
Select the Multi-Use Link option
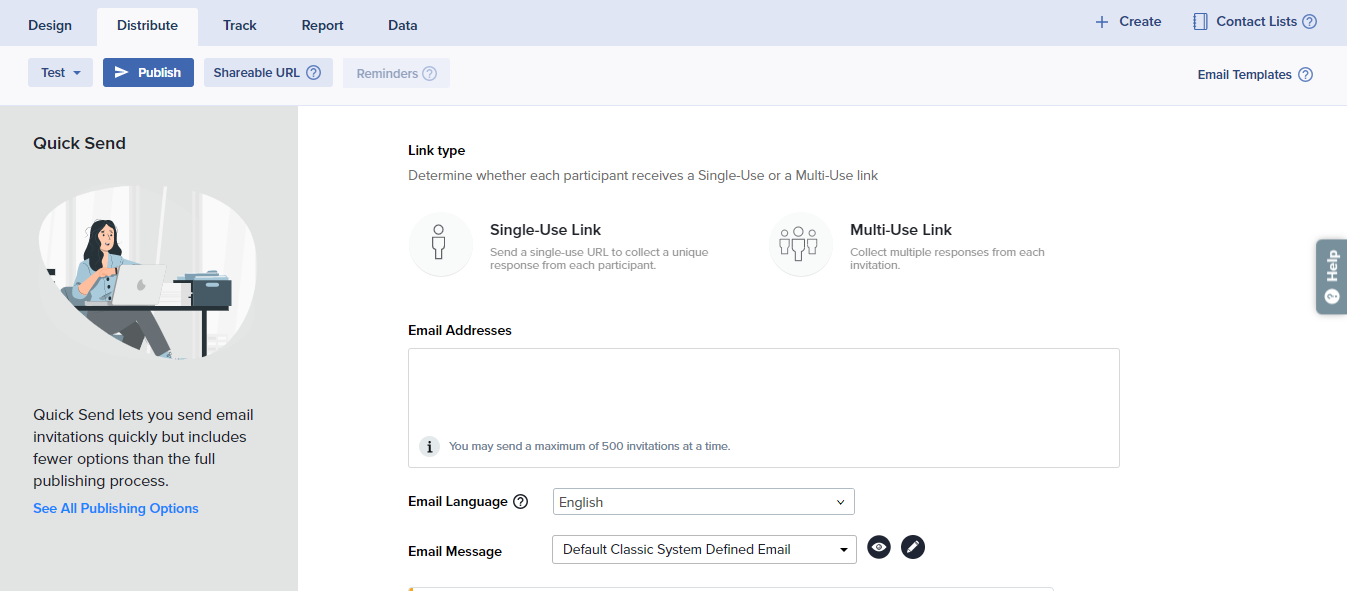(900, 230)
